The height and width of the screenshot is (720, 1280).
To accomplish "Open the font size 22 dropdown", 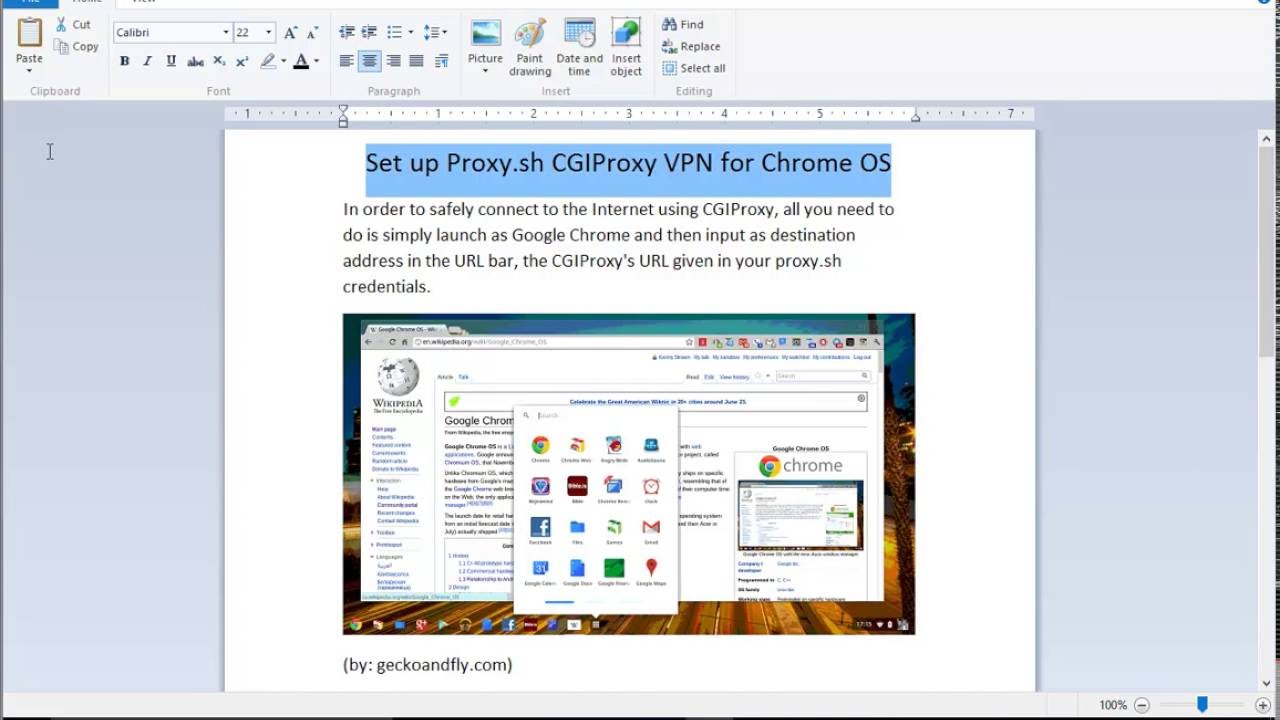I will click(268, 33).
